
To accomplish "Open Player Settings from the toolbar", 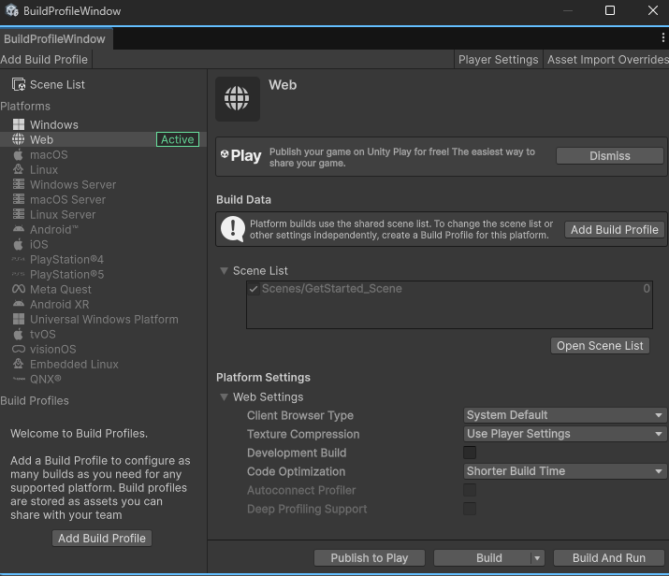I will (498, 60).
